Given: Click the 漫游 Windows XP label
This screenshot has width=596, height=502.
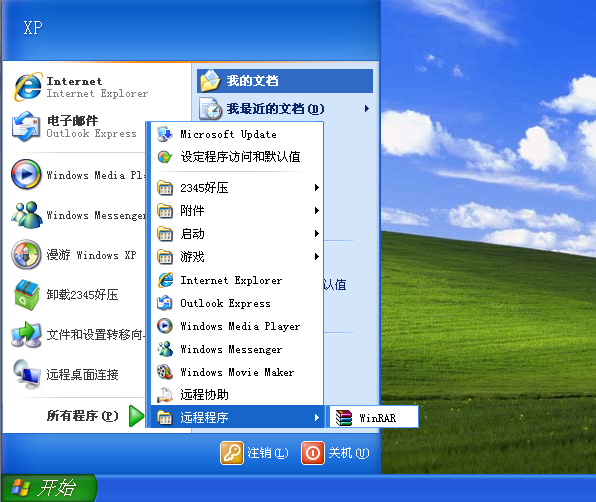Looking at the screenshot, I should pos(91,255).
